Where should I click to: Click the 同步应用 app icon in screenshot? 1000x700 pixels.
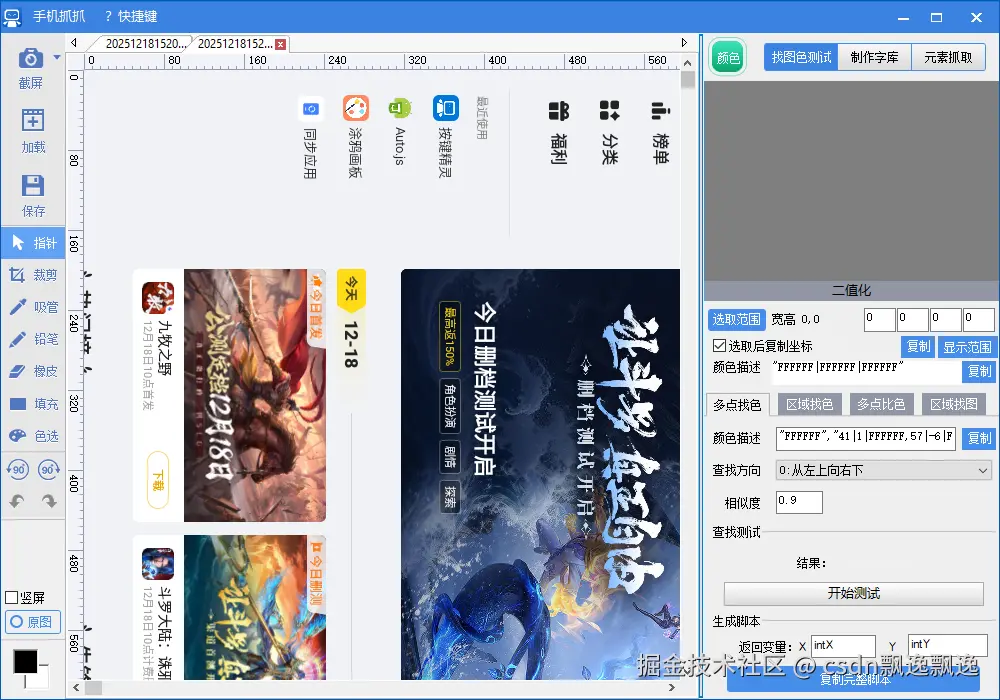coord(311,108)
